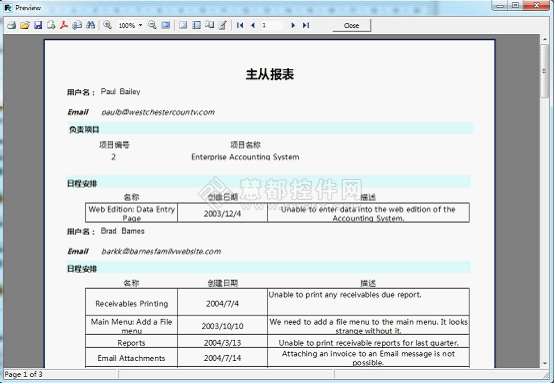This screenshot has height=384, width=555.
Task: Save the report with the floppy disk icon
Action: (38, 25)
